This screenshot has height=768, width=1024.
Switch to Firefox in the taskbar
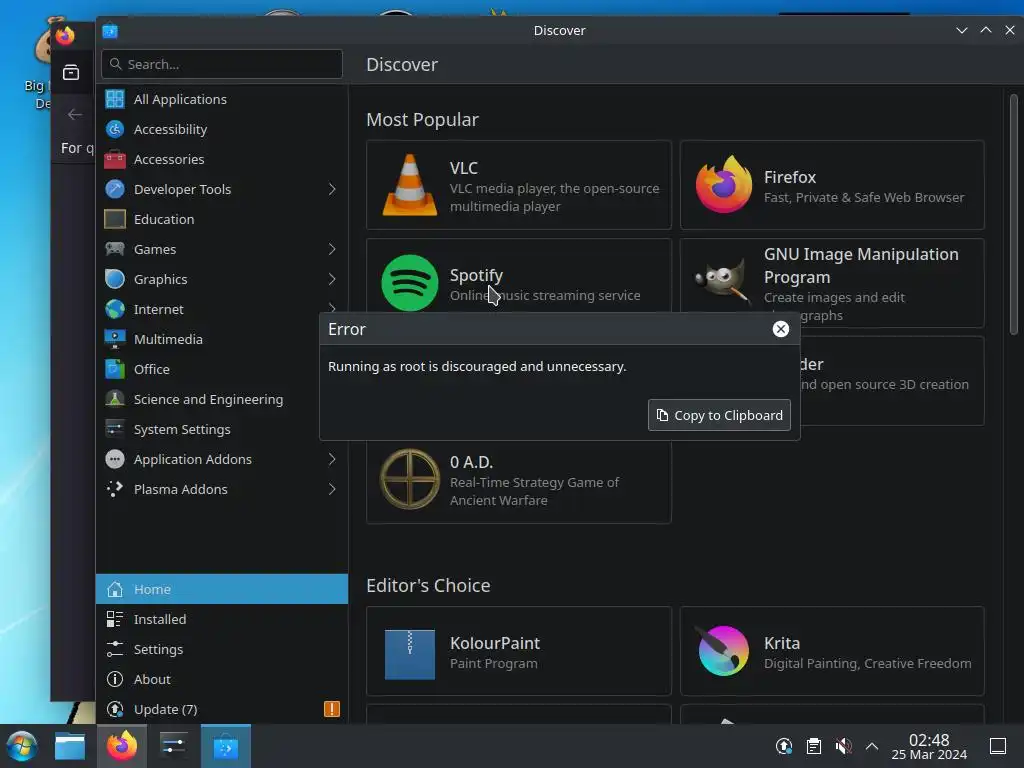122,746
